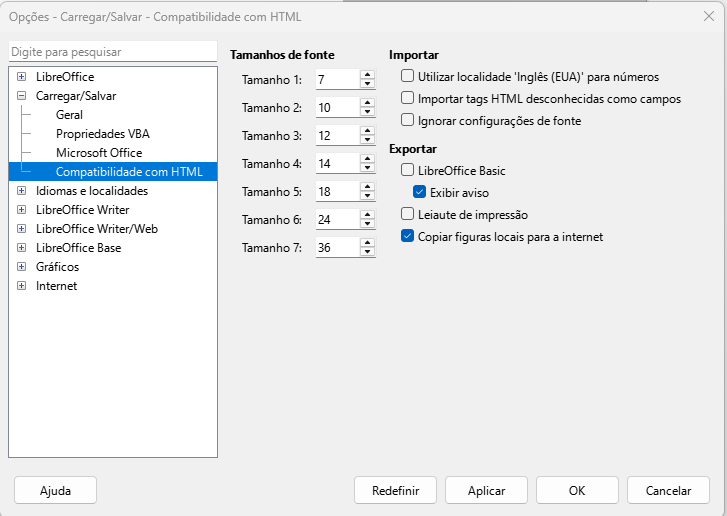Expand the LibreOffice tree node
The height and width of the screenshot is (516, 727).
(21, 76)
